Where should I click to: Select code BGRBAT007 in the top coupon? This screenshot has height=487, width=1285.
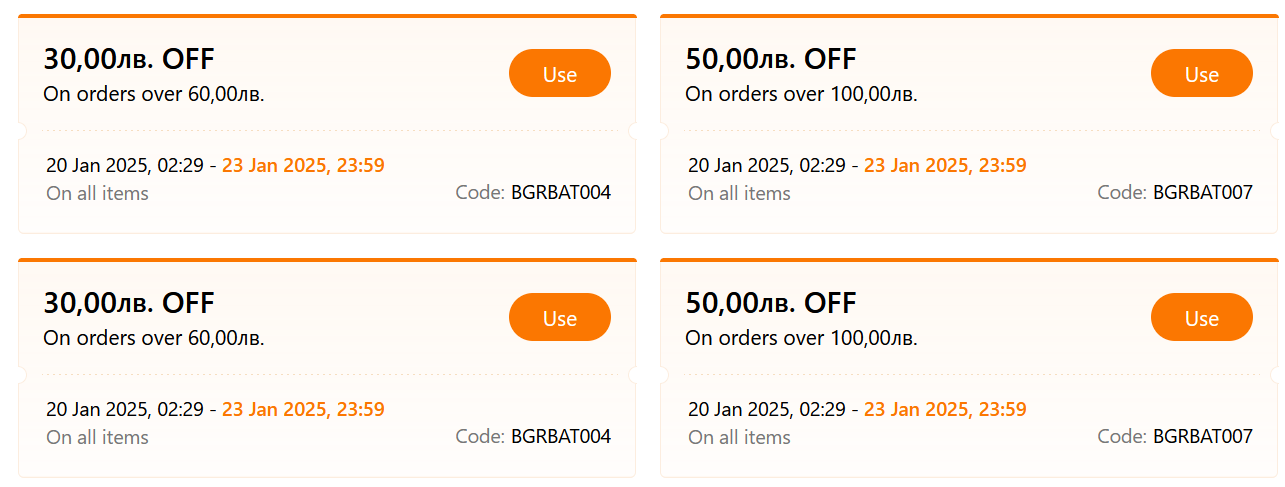[x=1202, y=193]
